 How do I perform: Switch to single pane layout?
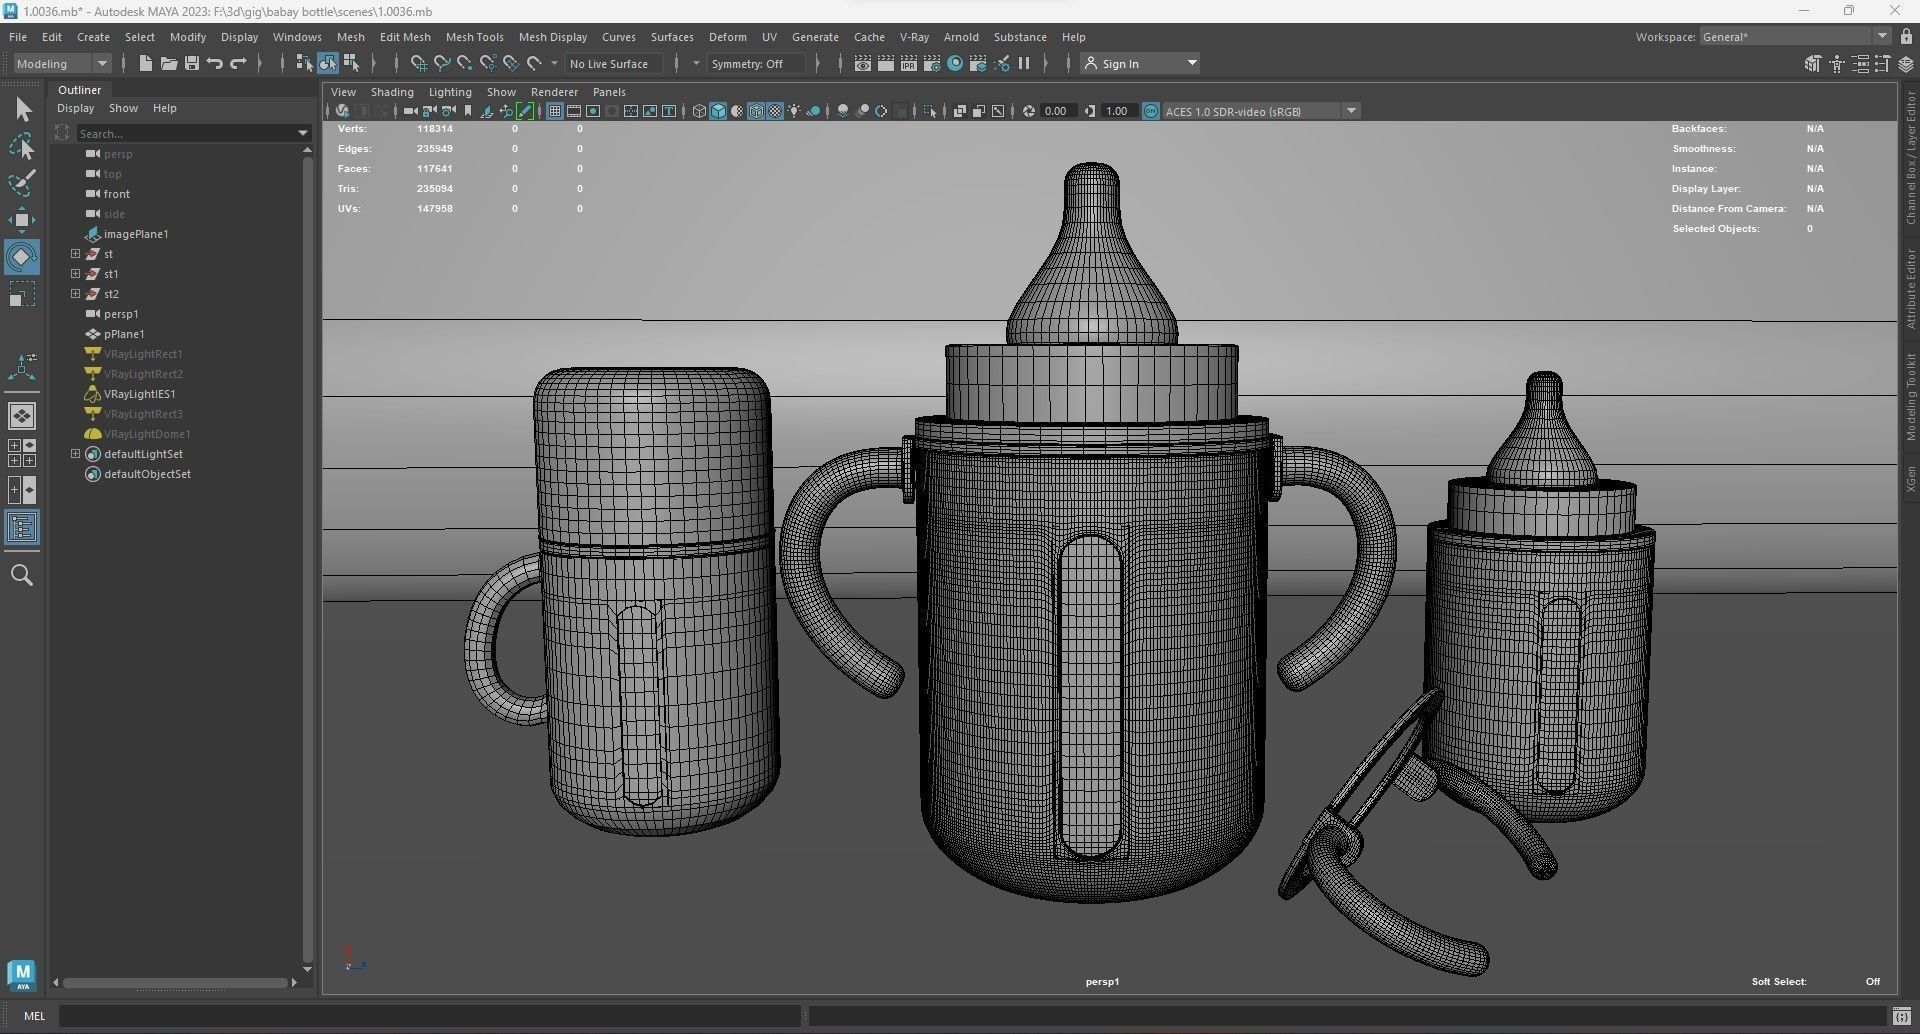point(22,415)
